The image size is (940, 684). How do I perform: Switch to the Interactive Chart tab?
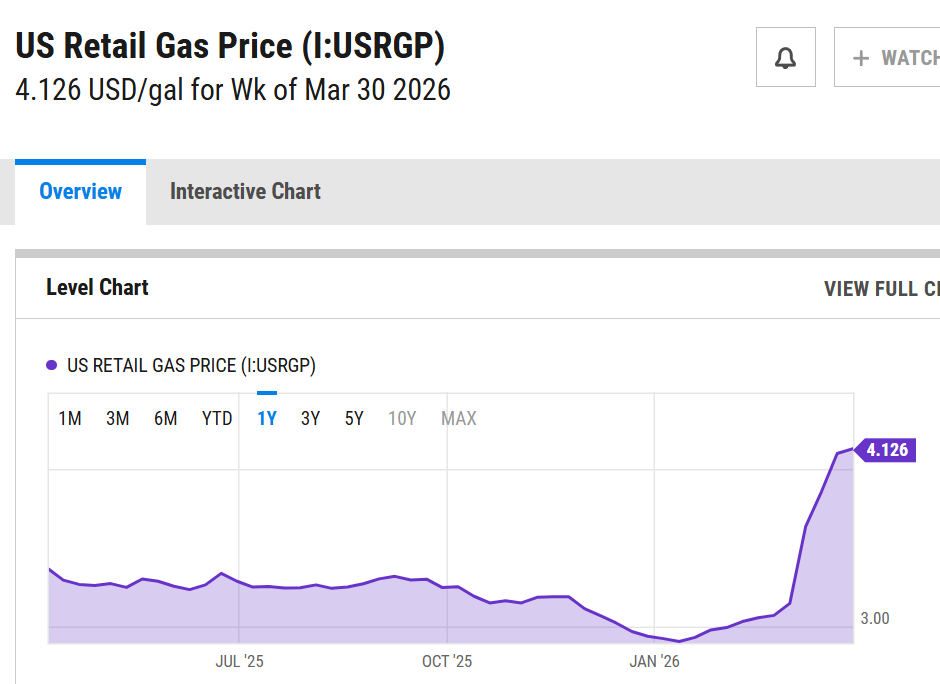click(x=245, y=191)
